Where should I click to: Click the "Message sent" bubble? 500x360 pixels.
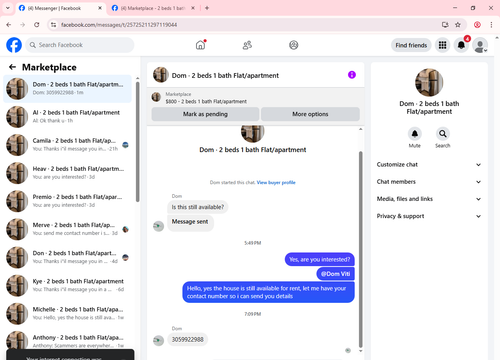(190, 223)
